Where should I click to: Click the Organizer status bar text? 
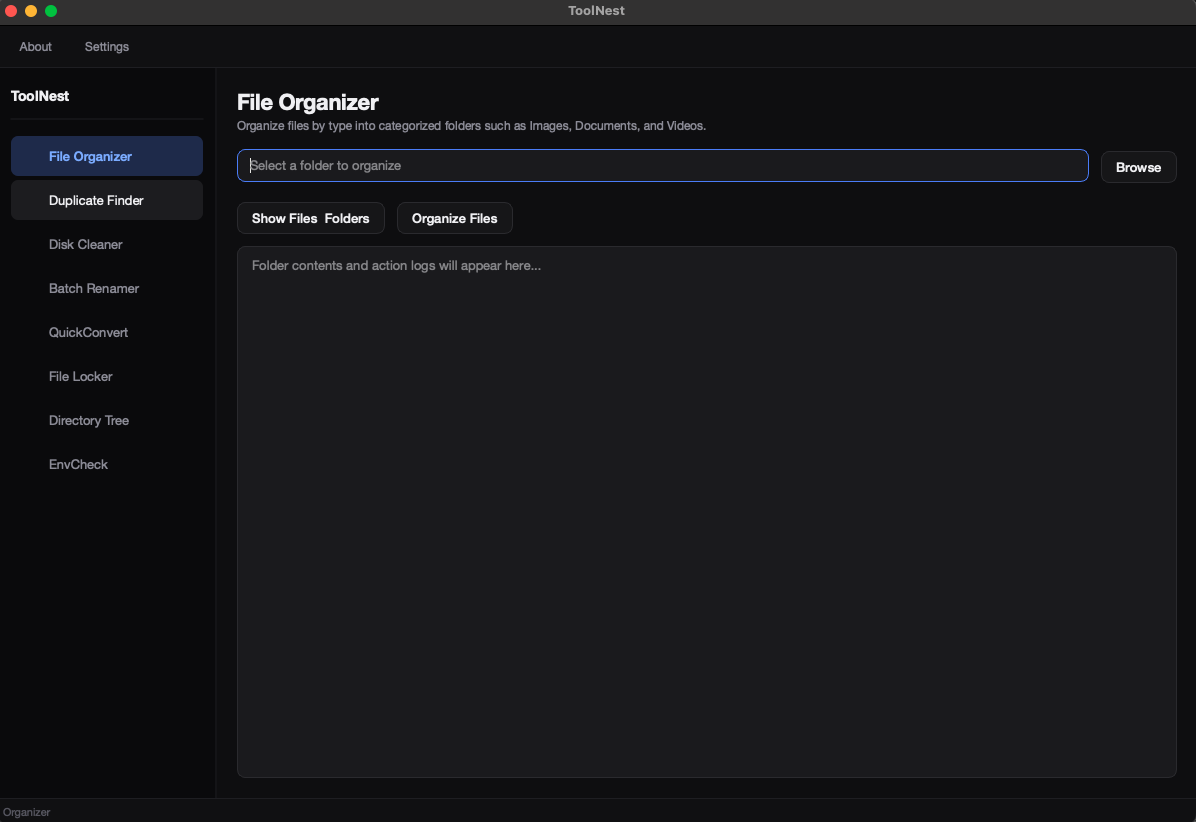(27, 812)
